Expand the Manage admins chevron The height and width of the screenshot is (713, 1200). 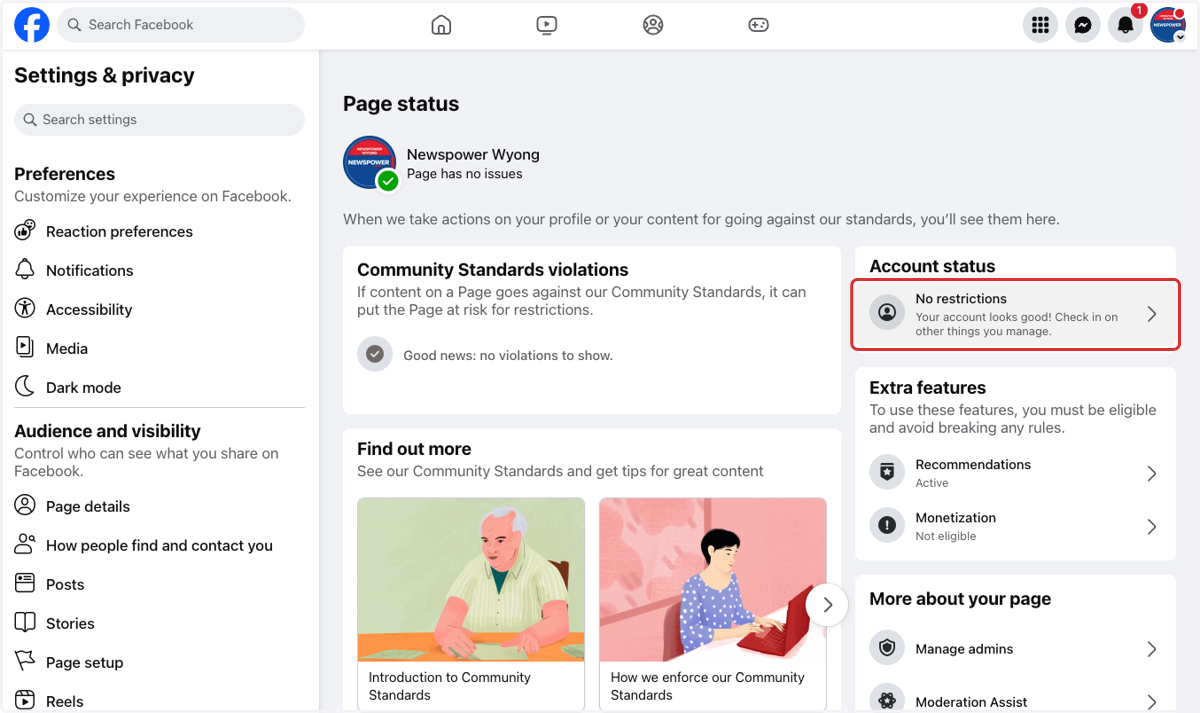coord(1152,649)
